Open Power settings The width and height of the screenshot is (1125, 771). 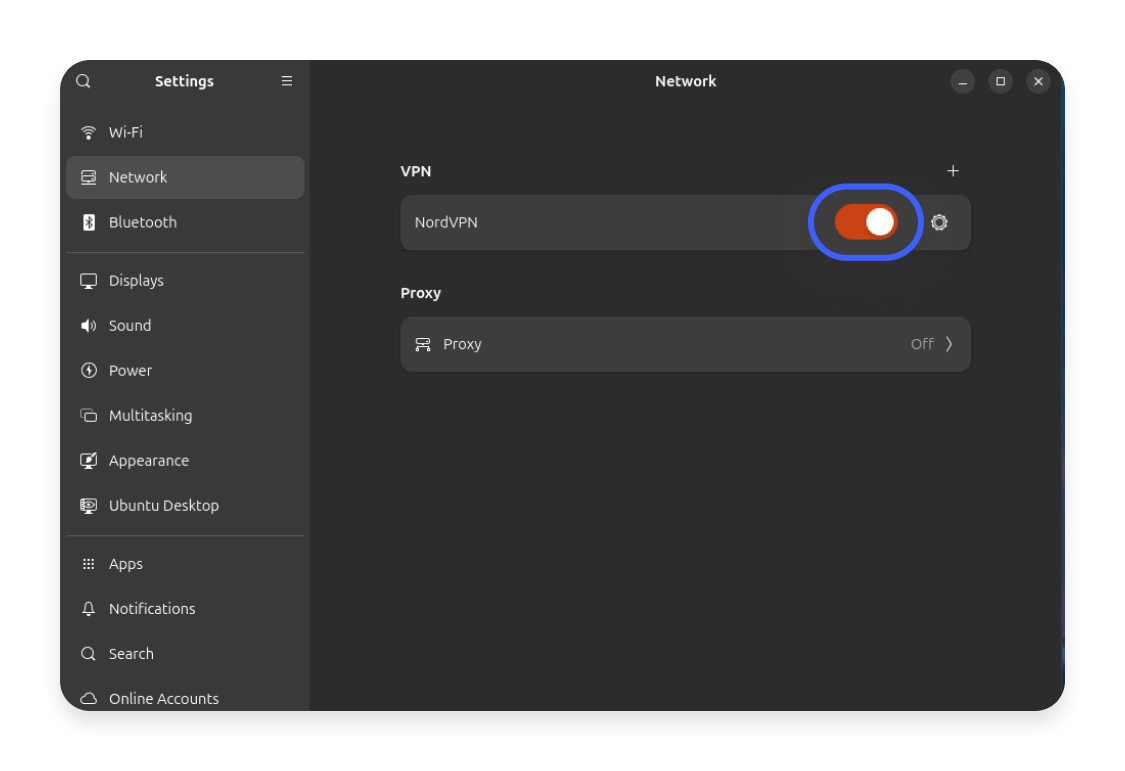click(x=128, y=370)
